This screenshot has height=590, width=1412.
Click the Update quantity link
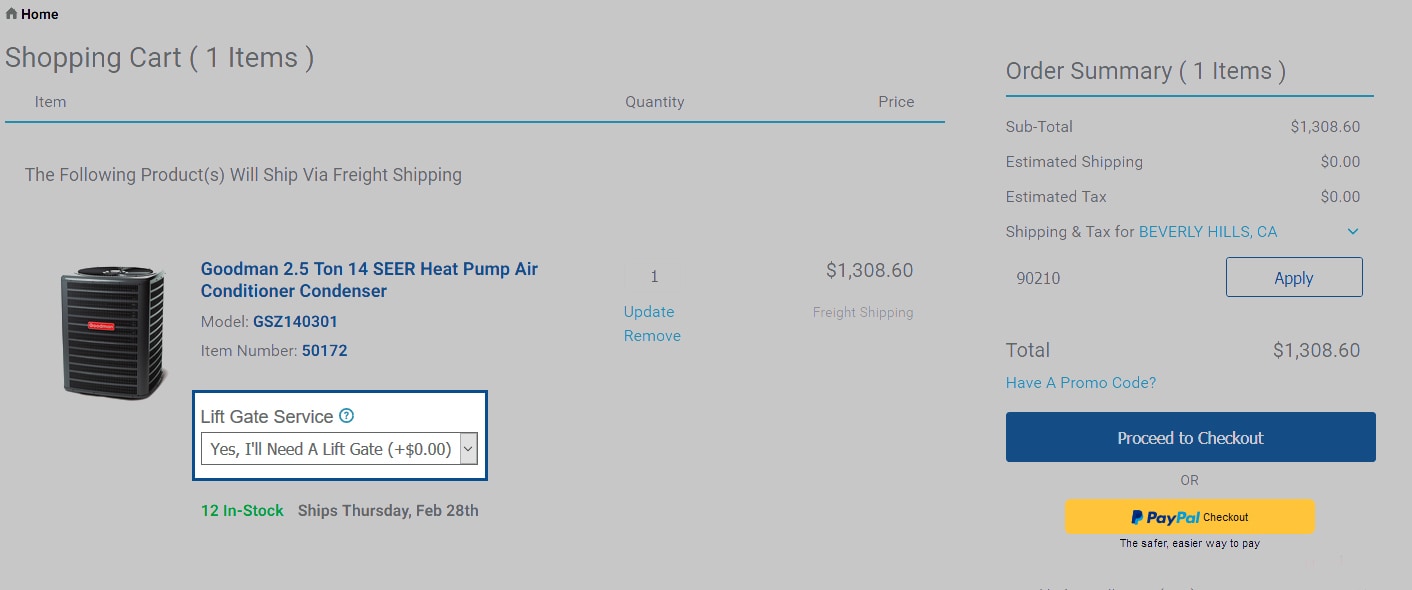[x=649, y=312]
